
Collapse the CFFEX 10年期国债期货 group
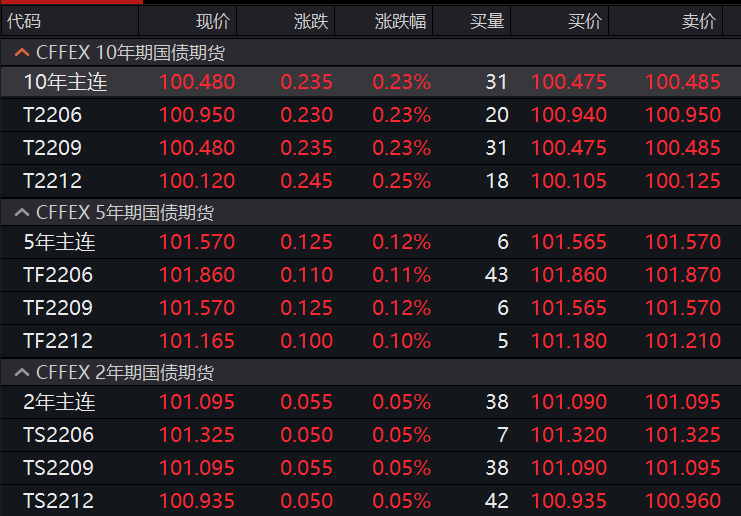point(22,53)
